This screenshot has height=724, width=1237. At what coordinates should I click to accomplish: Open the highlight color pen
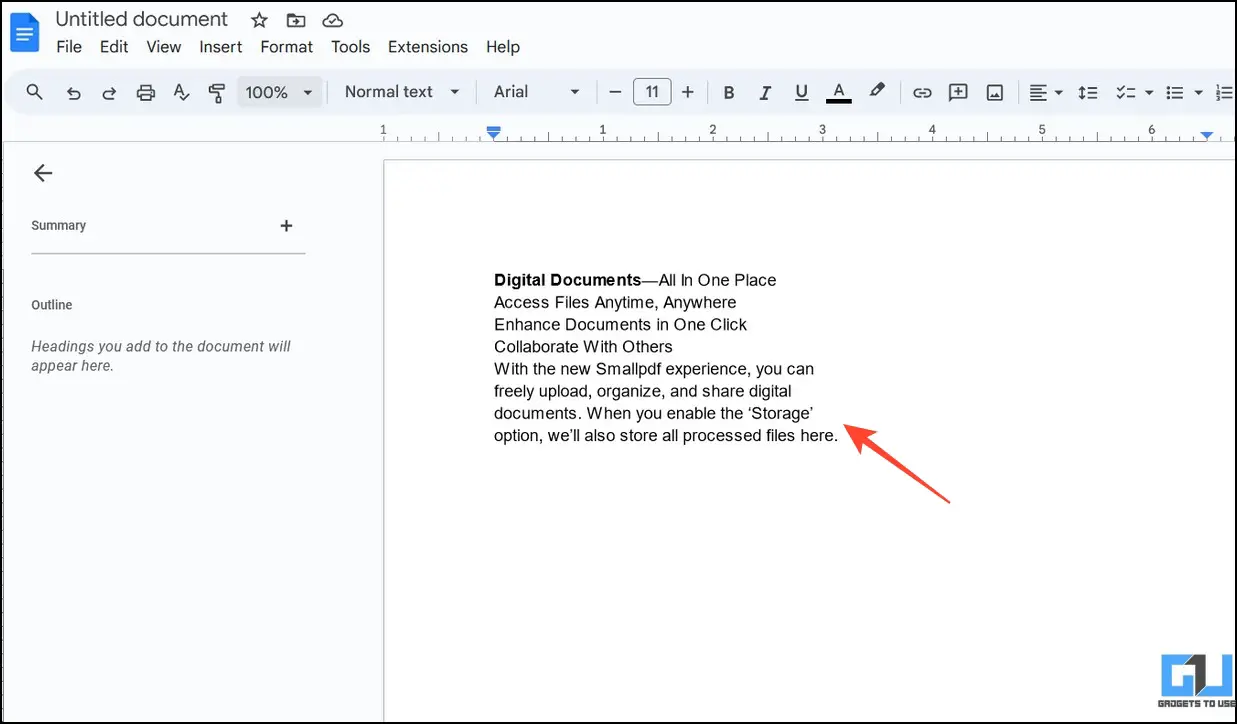(x=877, y=91)
